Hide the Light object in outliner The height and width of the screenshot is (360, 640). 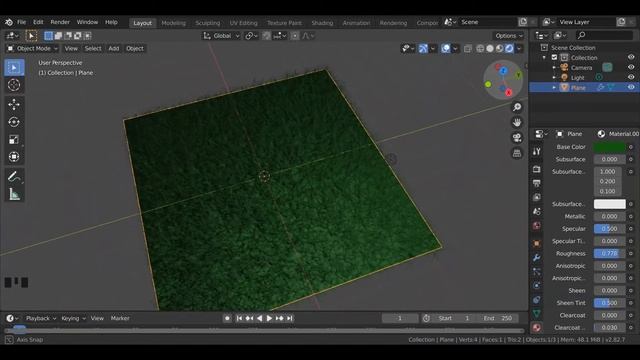click(631, 77)
